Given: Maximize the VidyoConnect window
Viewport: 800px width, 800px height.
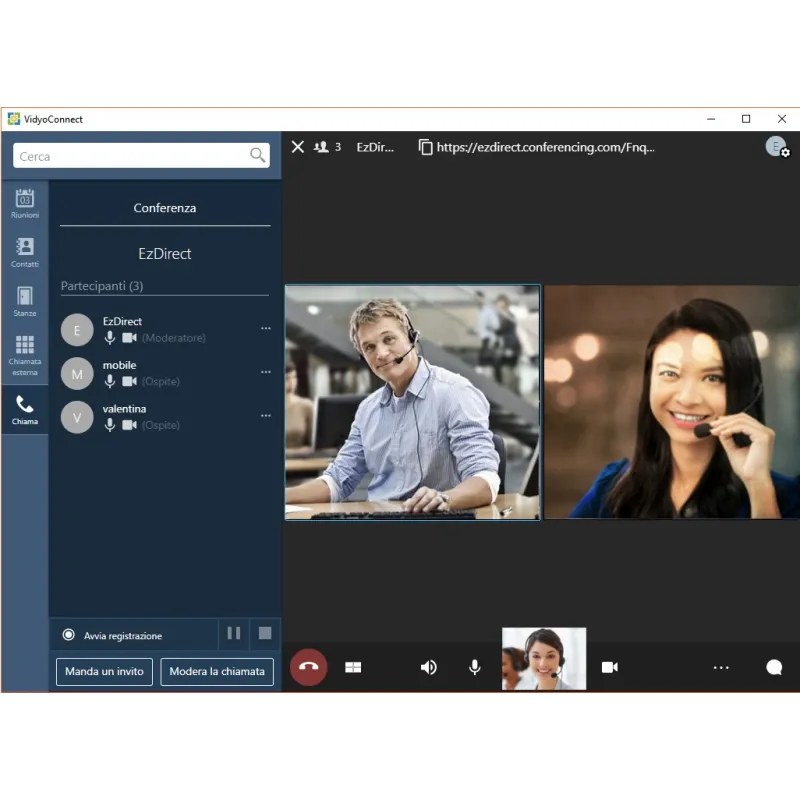Looking at the screenshot, I should [746, 119].
